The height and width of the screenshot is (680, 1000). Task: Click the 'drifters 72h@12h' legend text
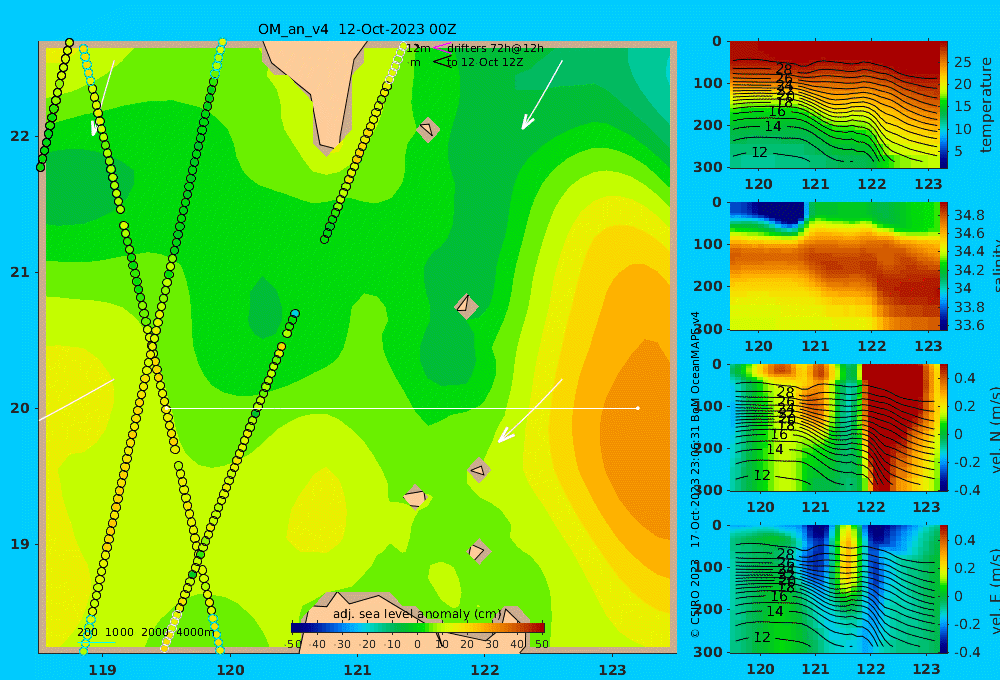click(x=496, y=48)
